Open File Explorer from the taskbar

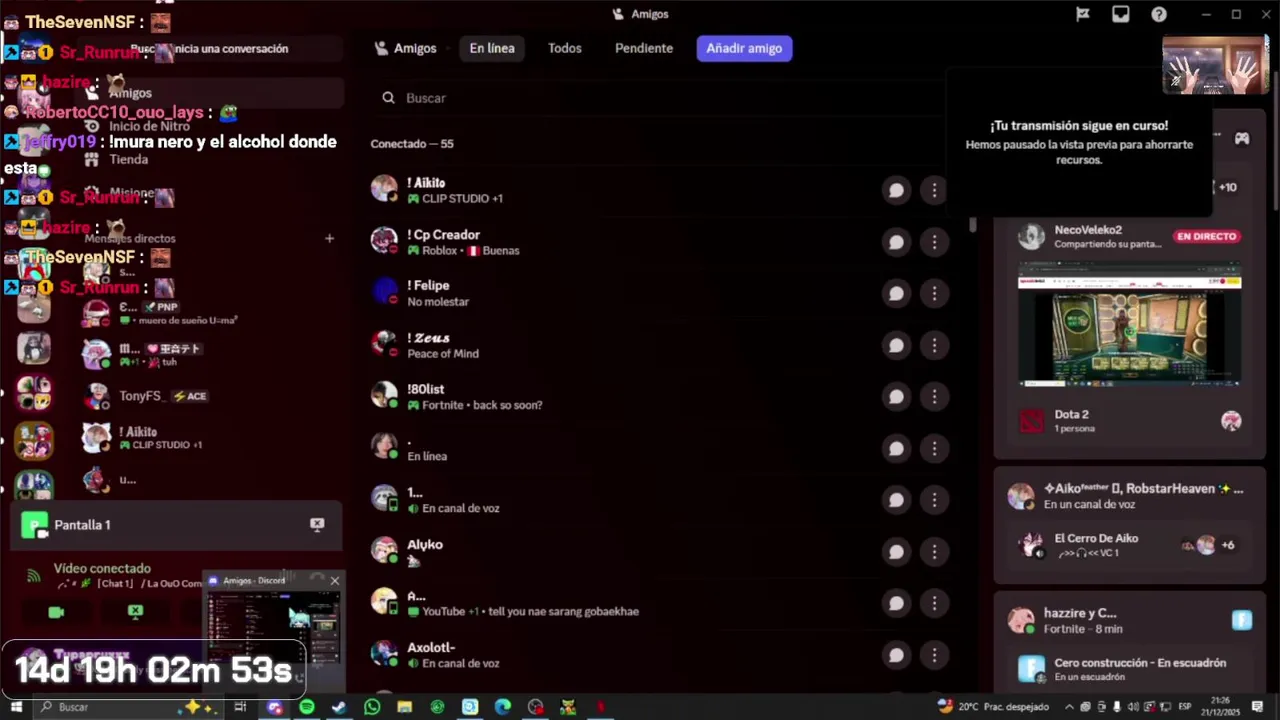click(405, 707)
